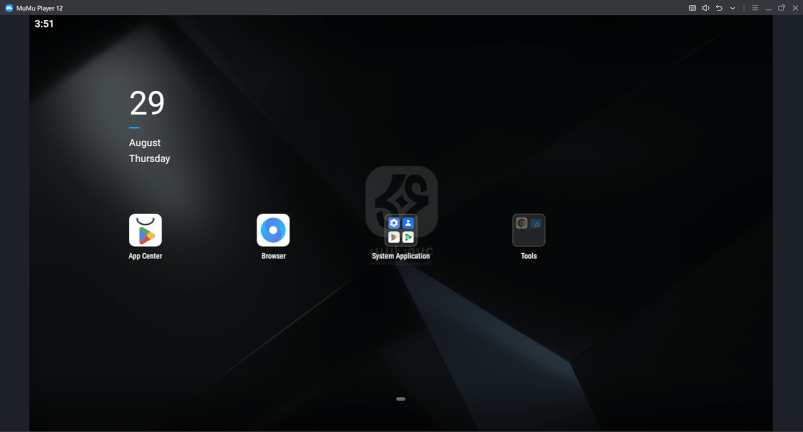This screenshot has height=432, width=803.
Task: Mute sound with the speaker icon
Action: [x=705, y=8]
